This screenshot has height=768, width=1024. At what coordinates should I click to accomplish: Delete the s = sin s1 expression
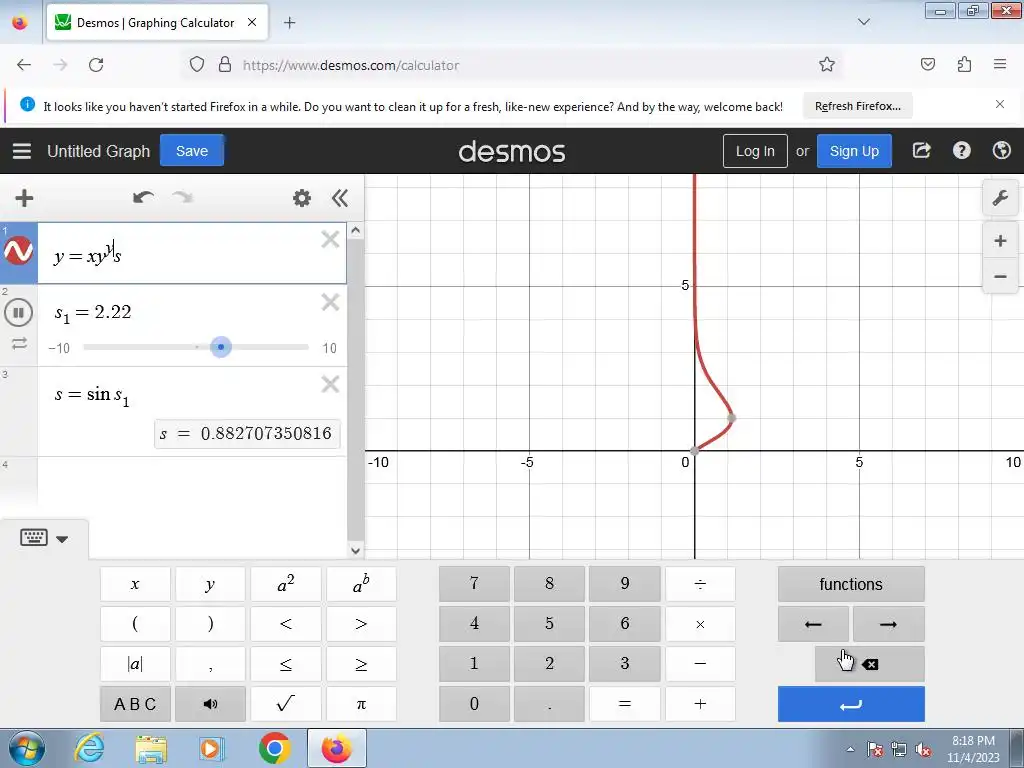pos(330,384)
